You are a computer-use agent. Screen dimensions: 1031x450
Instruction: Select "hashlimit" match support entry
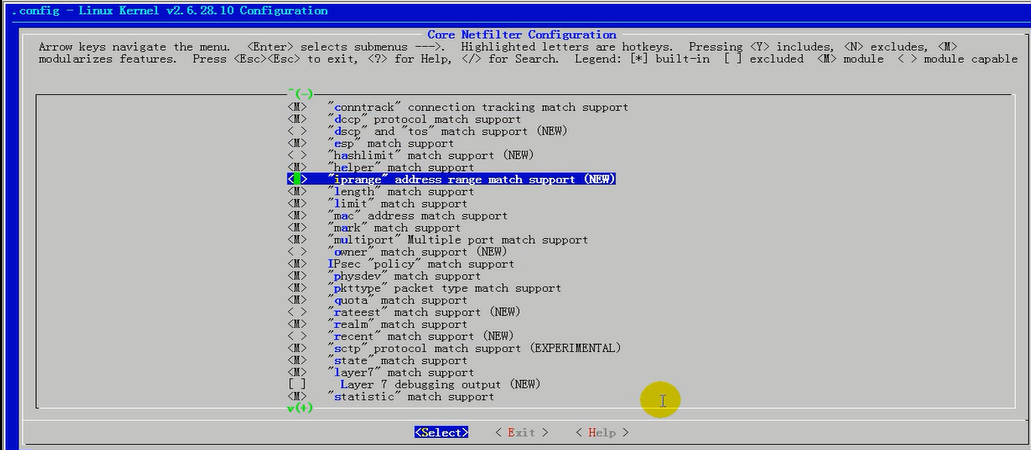coord(431,155)
